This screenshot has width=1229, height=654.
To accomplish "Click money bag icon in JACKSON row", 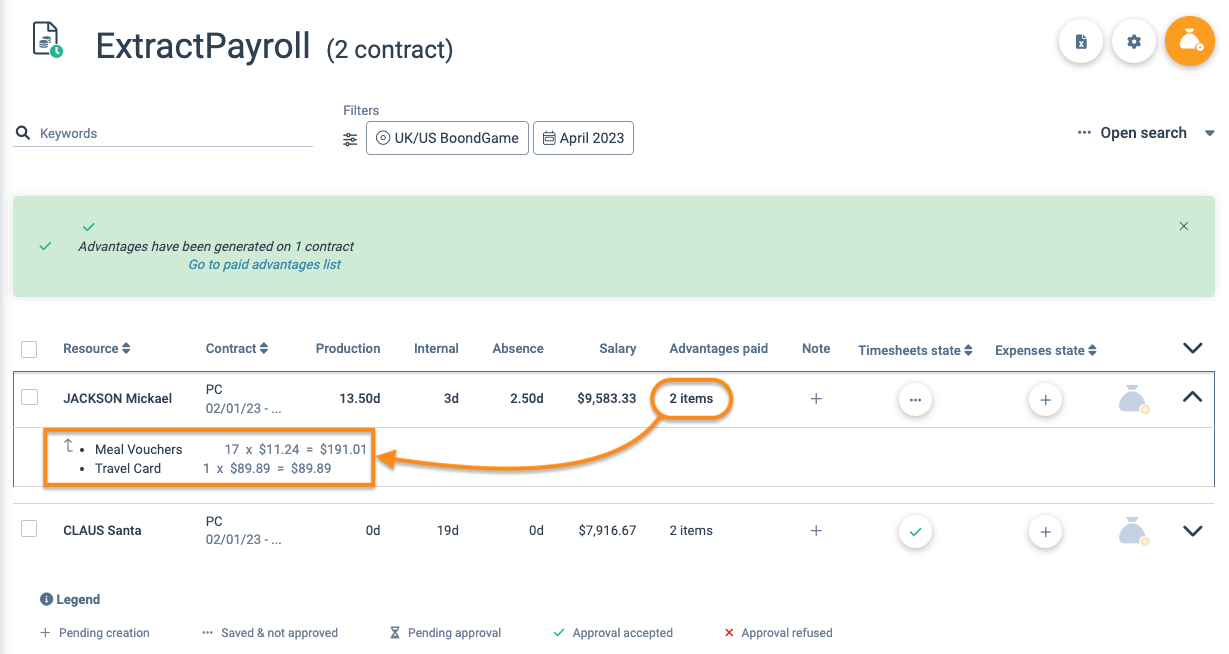I will 1132,400.
